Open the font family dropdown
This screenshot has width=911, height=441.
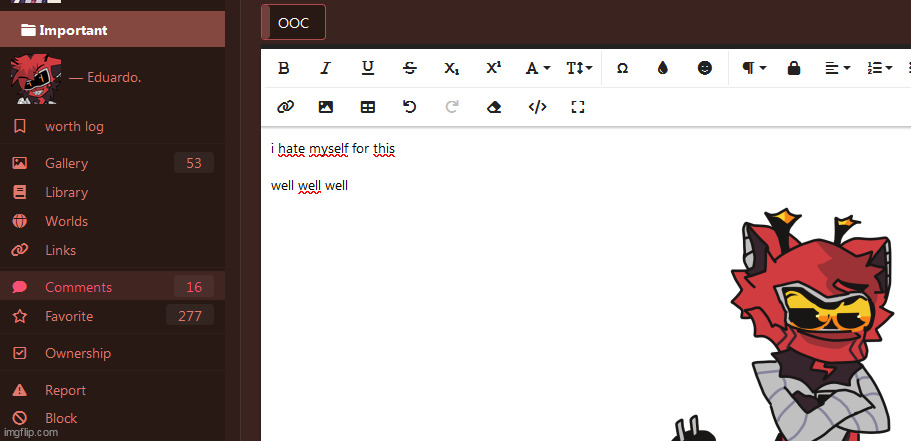coord(538,68)
